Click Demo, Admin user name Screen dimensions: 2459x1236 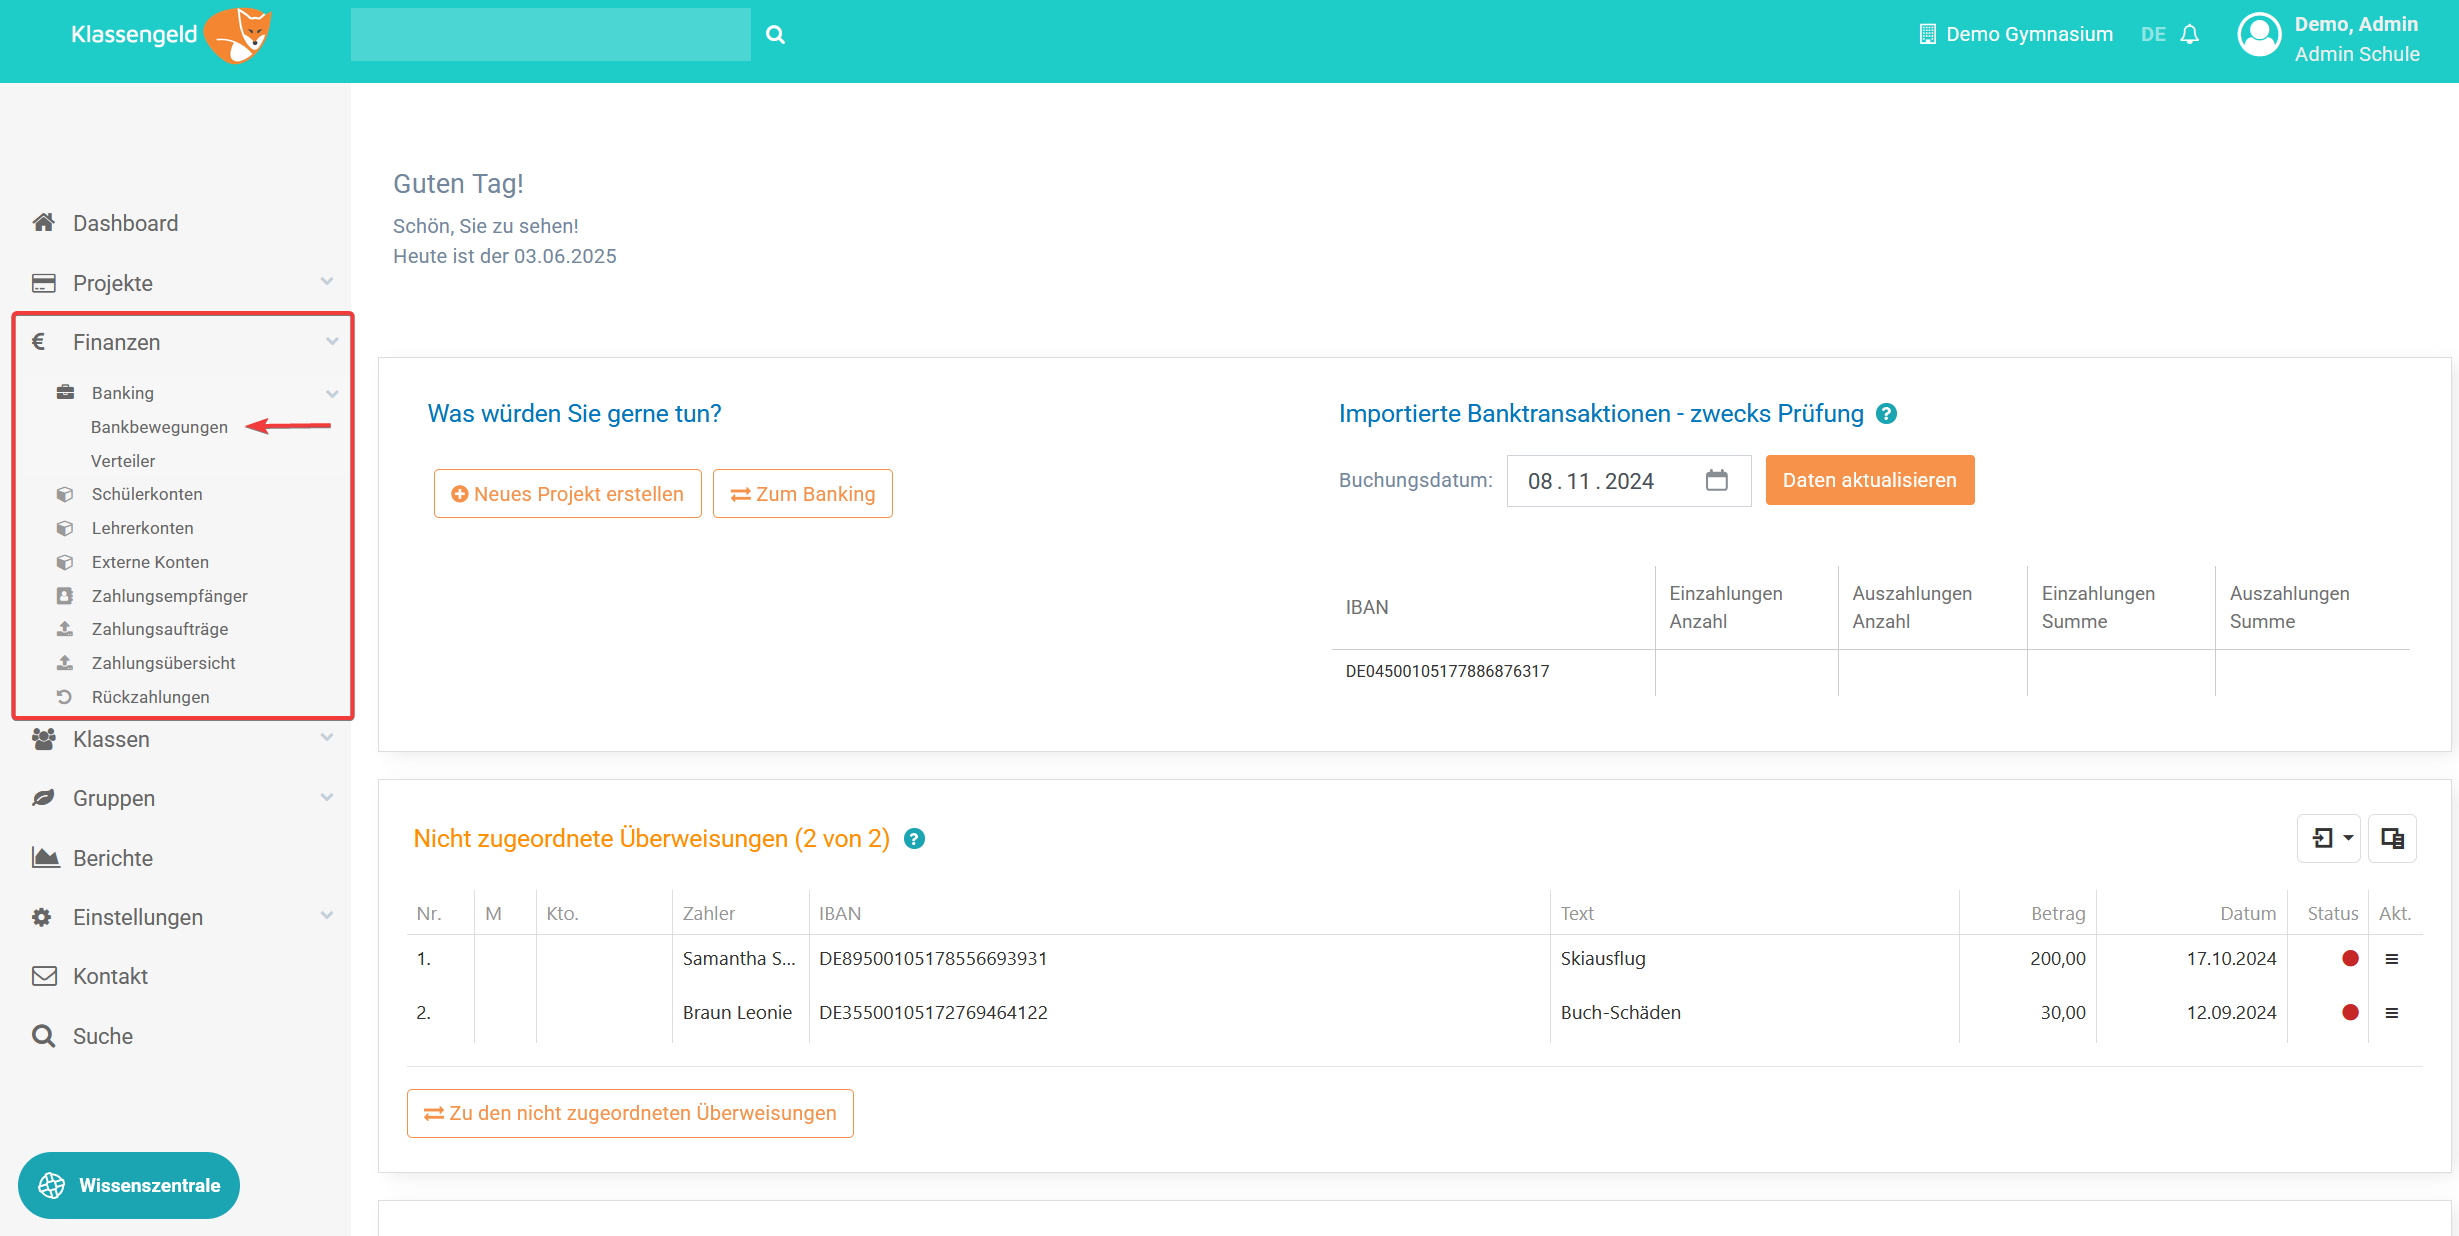(2356, 24)
